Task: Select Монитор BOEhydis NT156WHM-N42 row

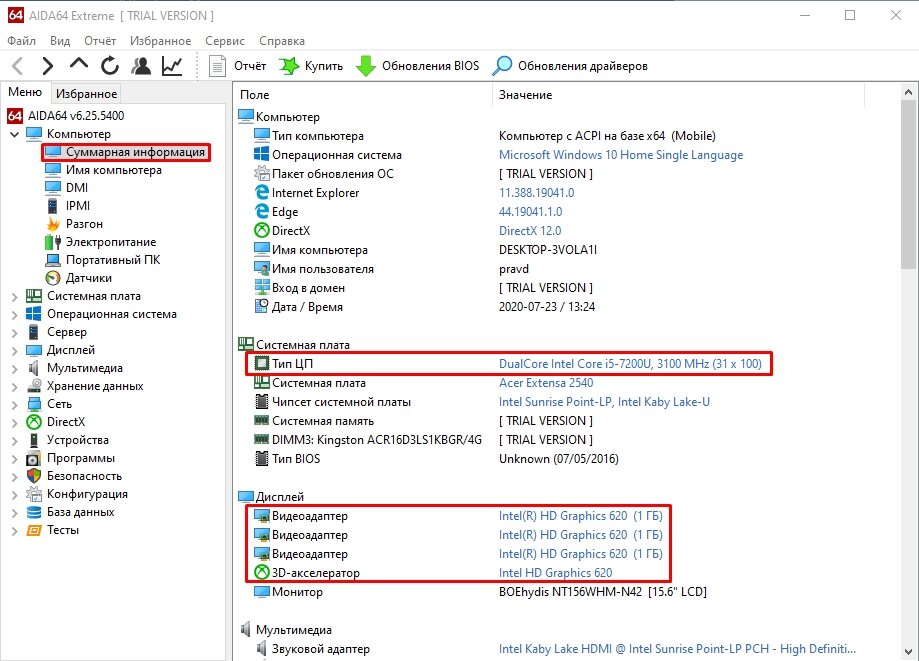Action: pos(480,592)
